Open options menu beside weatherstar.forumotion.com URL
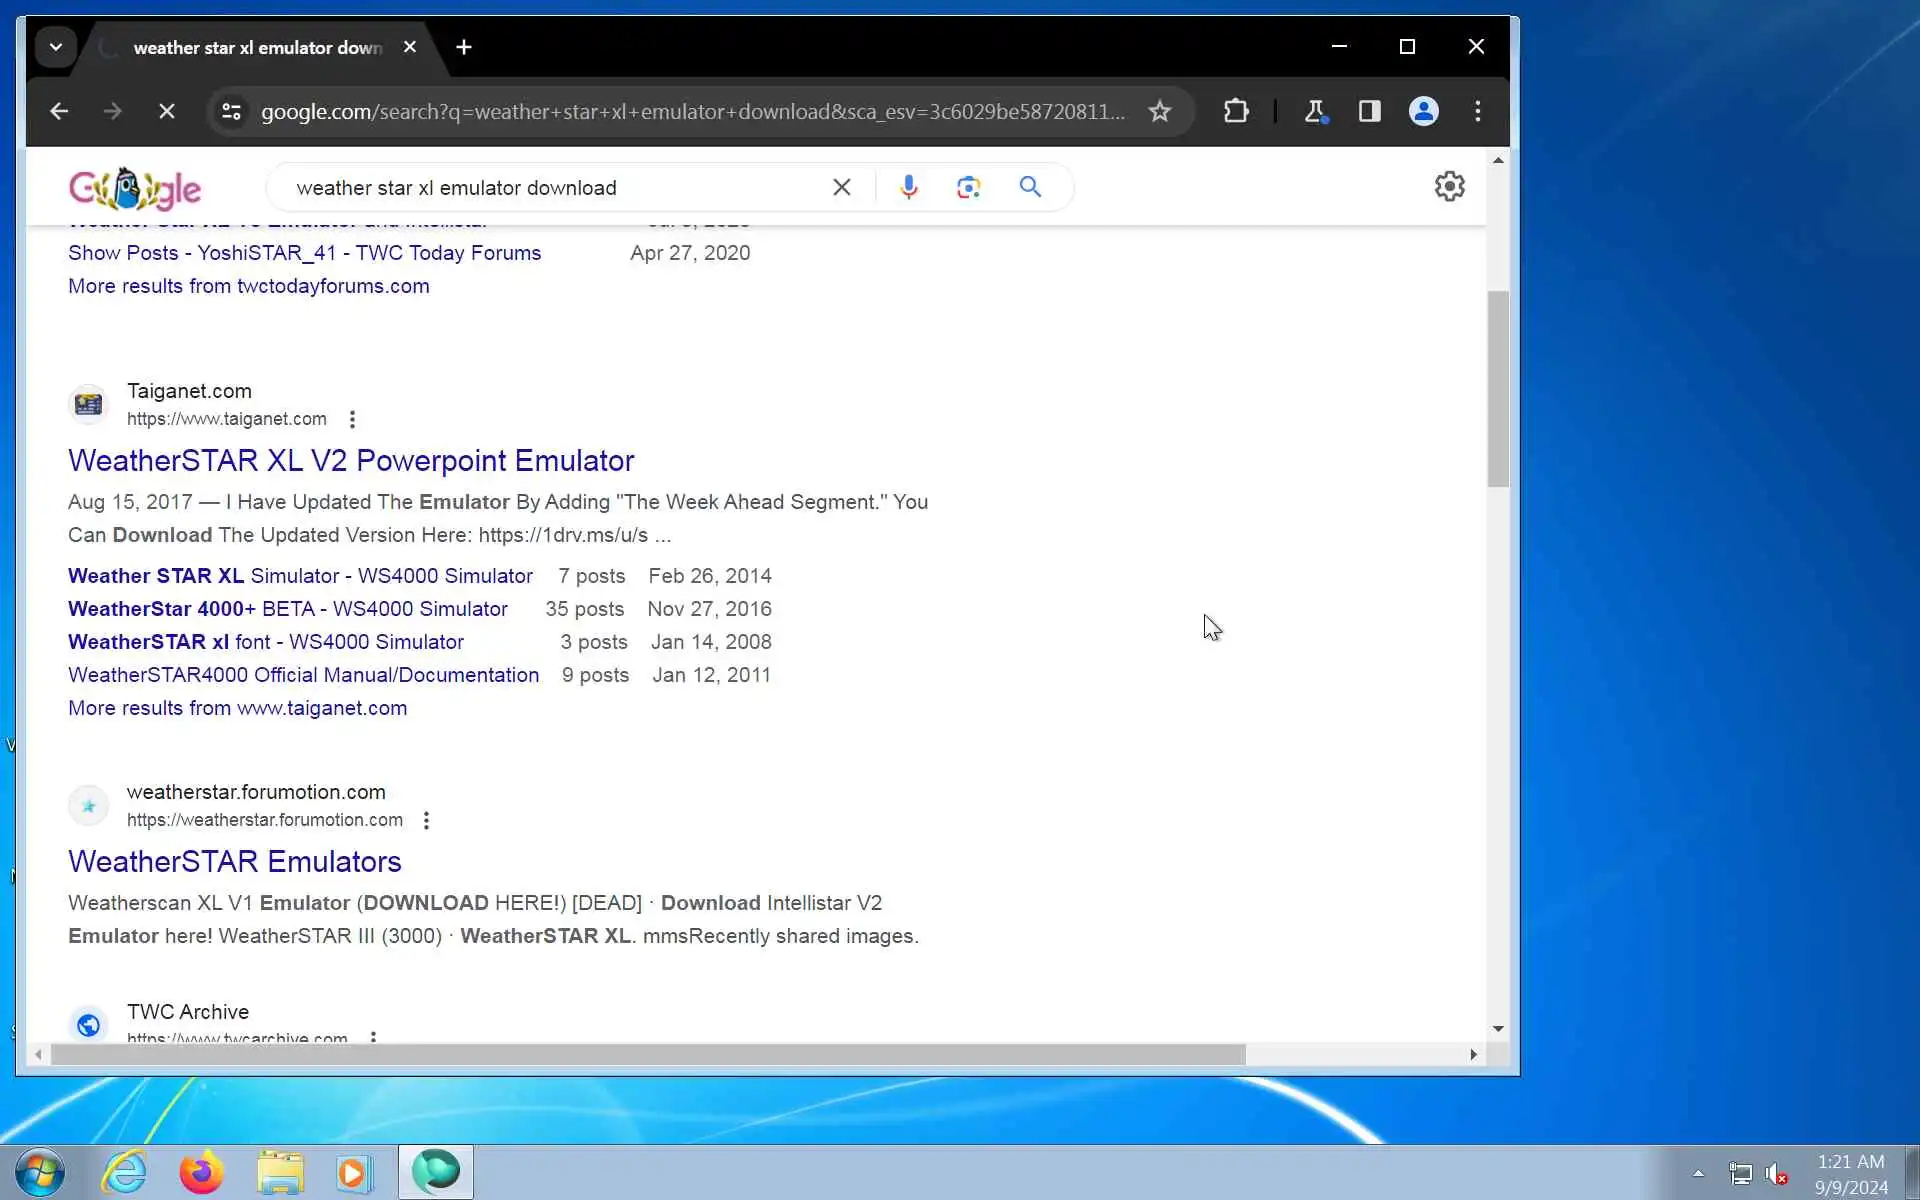This screenshot has width=1920, height=1200. coord(426,820)
